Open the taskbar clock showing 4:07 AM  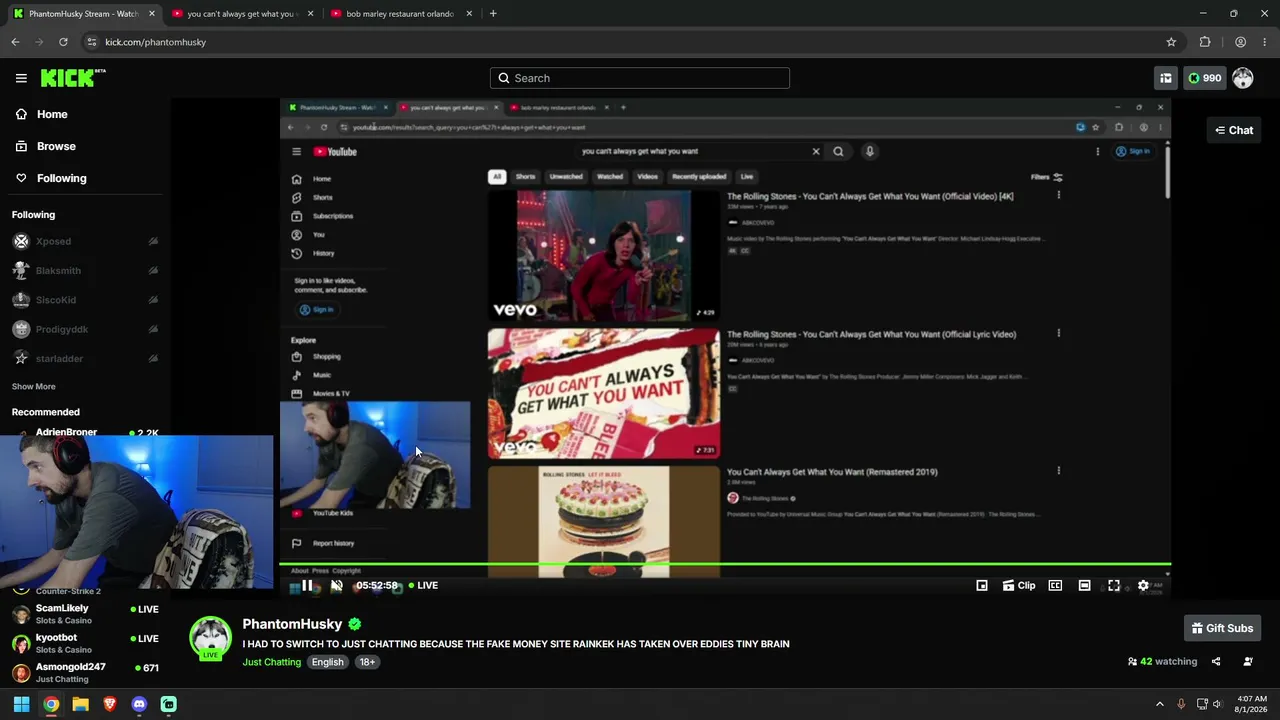point(1252,704)
